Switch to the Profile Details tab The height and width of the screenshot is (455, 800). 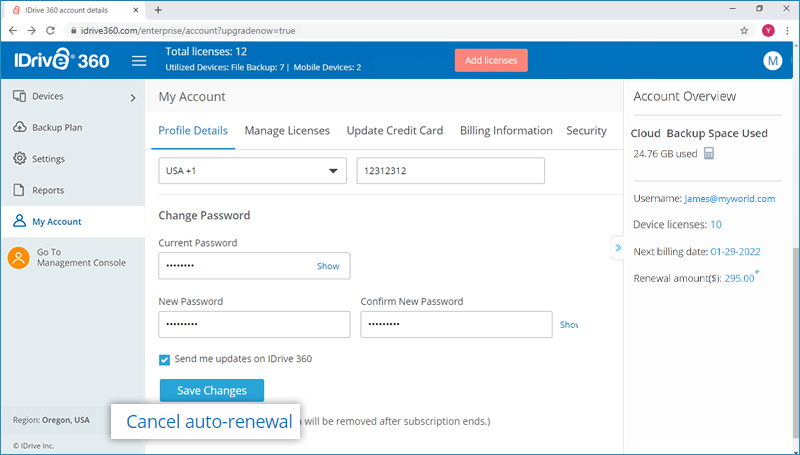(x=193, y=131)
